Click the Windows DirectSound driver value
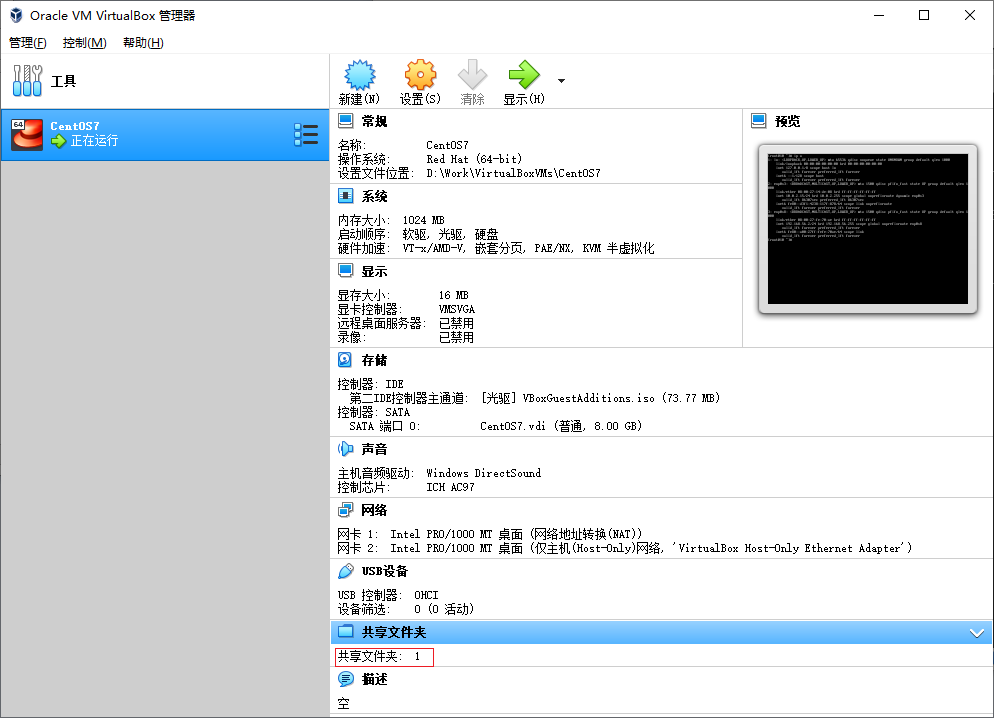The height and width of the screenshot is (718, 994). tap(484, 473)
